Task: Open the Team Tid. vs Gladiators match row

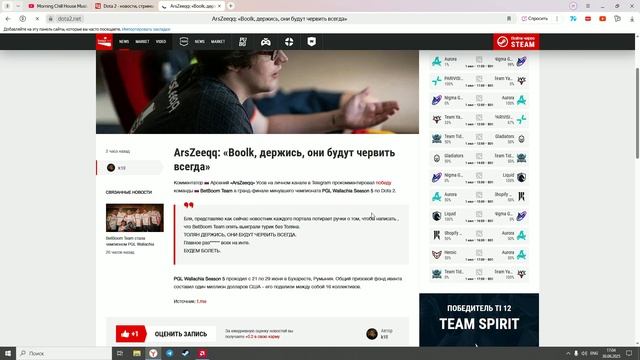Action: tap(479, 139)
